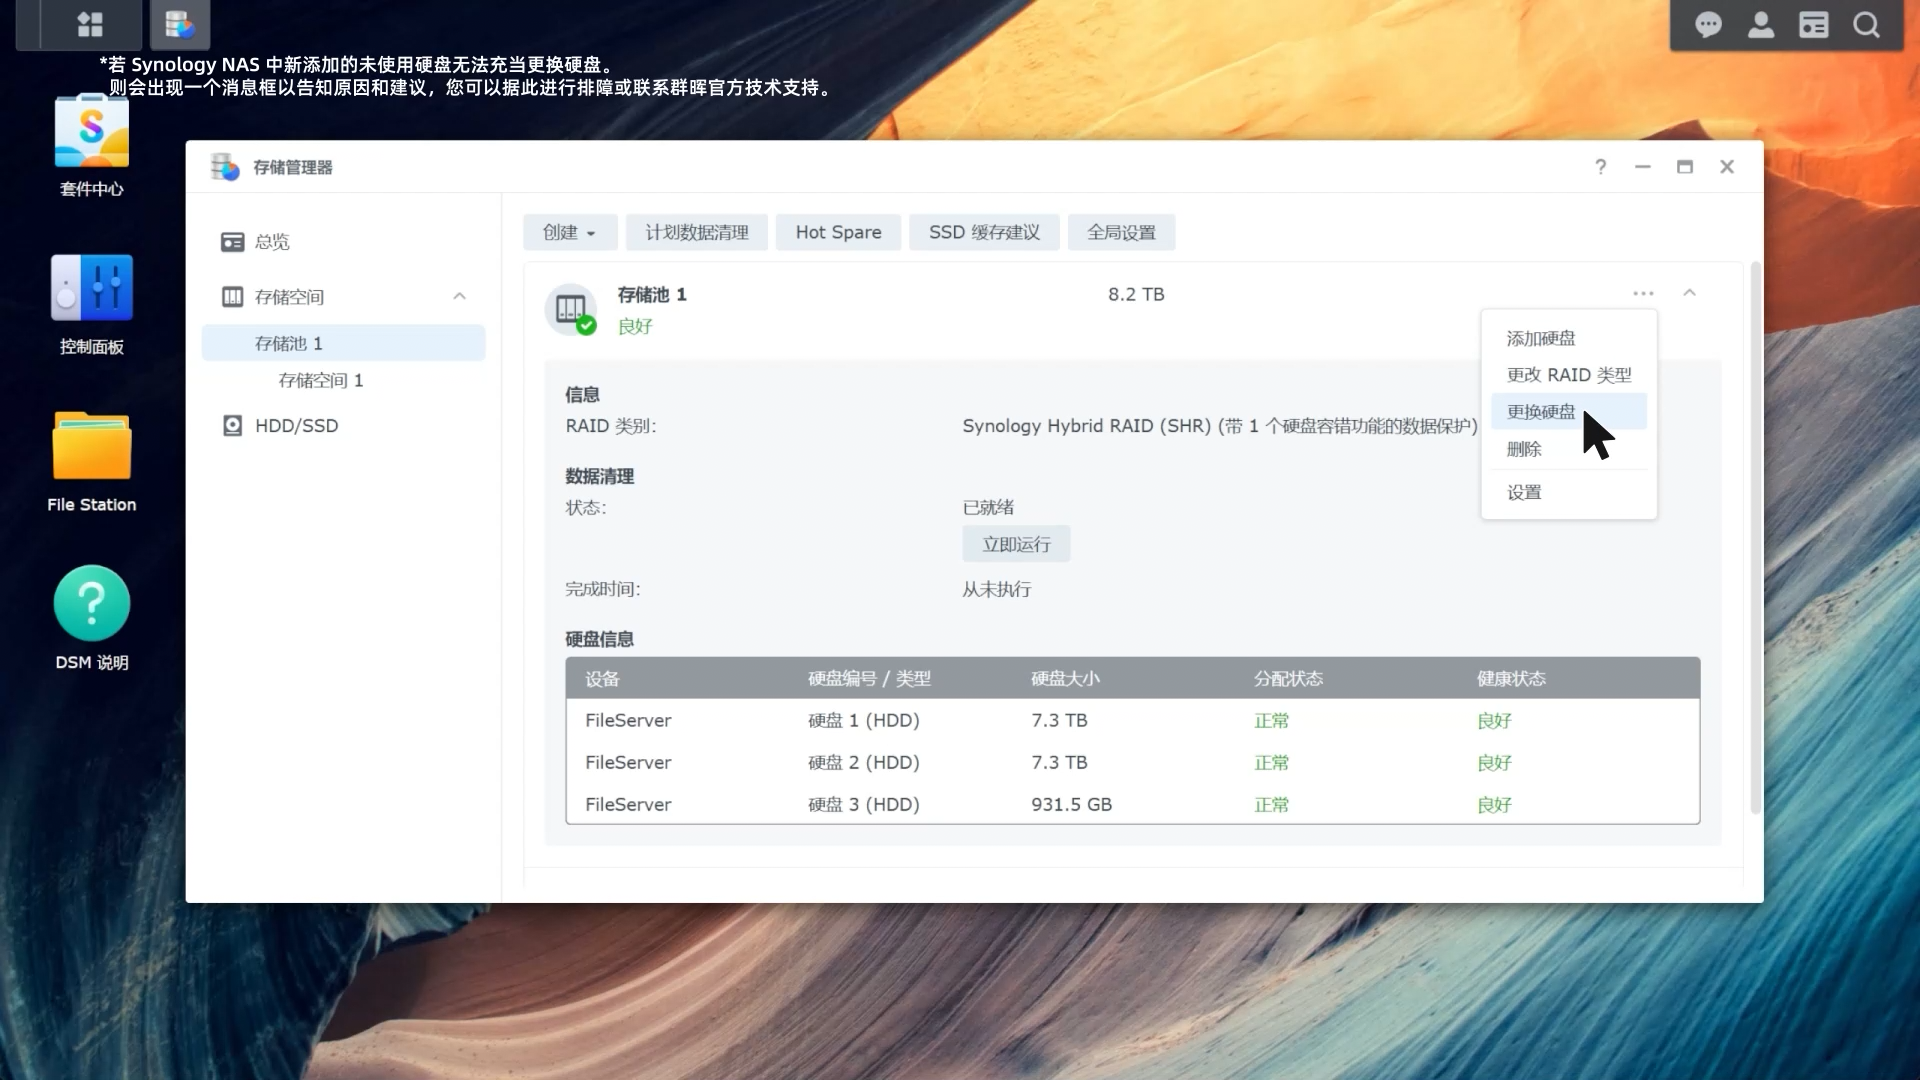Click 立即运行 data scrubbing button
This screenshot has width=1920, height=1080.
(x=1016, y=544)
